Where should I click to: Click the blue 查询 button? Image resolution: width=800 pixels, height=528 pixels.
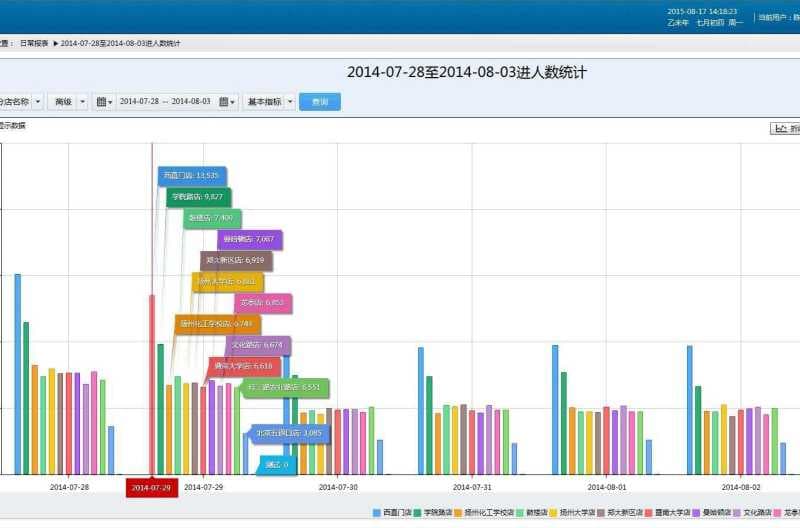[x=320, y=102]
